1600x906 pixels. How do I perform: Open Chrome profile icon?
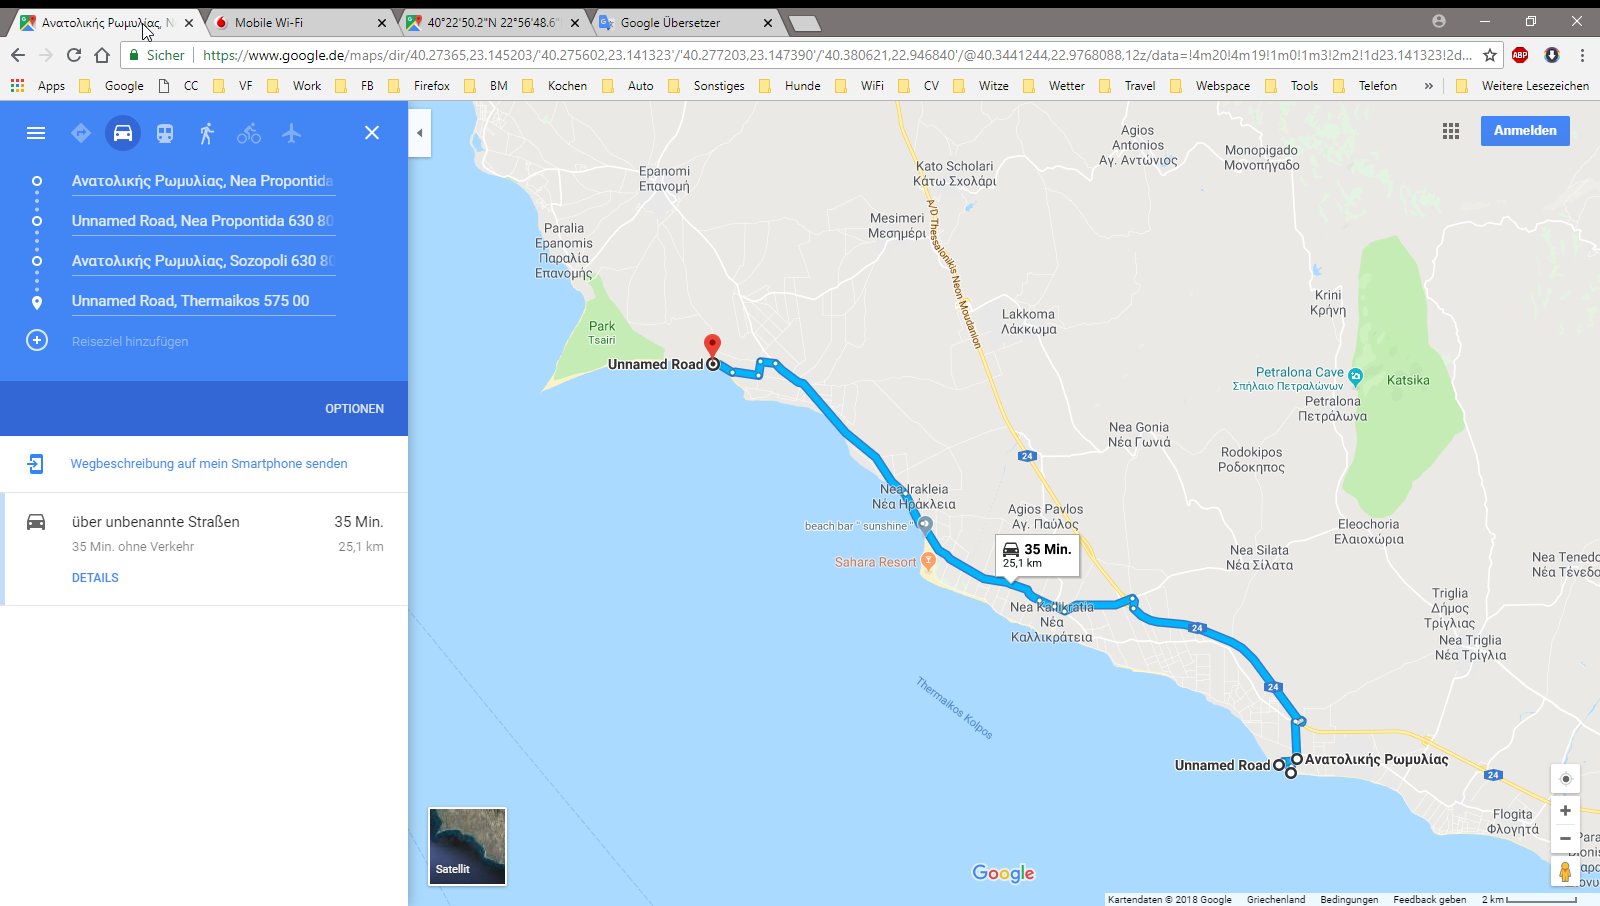tap(1439, 21)
